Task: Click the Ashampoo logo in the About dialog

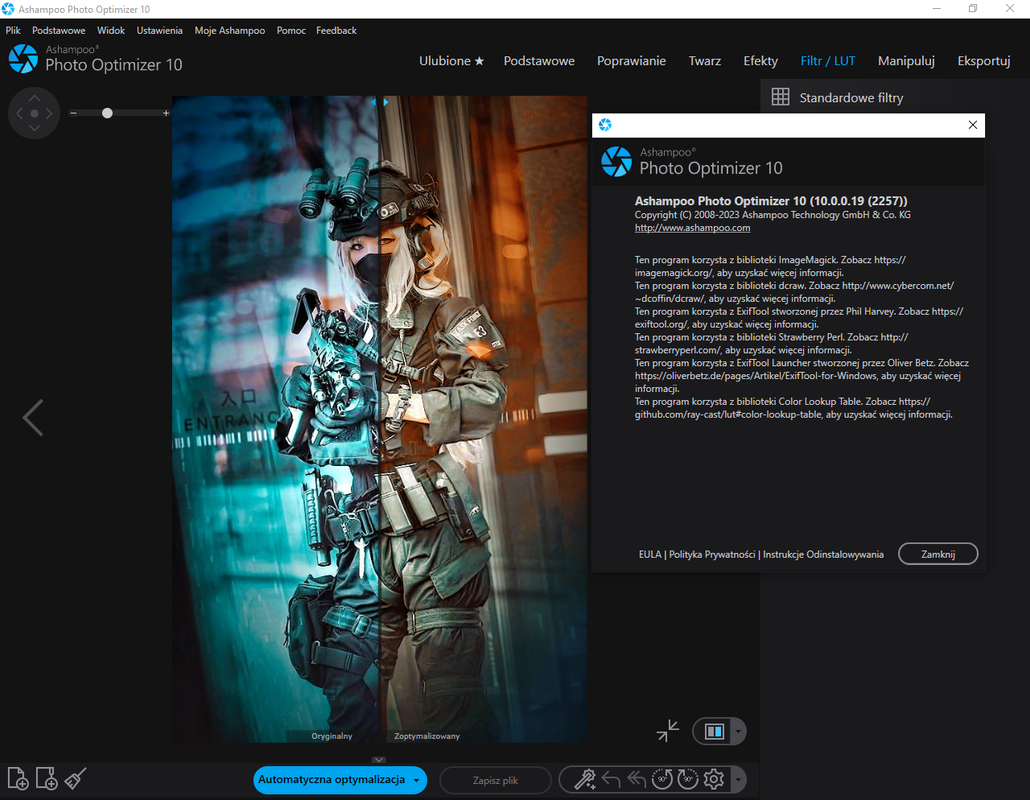Action: pos(616,162)
